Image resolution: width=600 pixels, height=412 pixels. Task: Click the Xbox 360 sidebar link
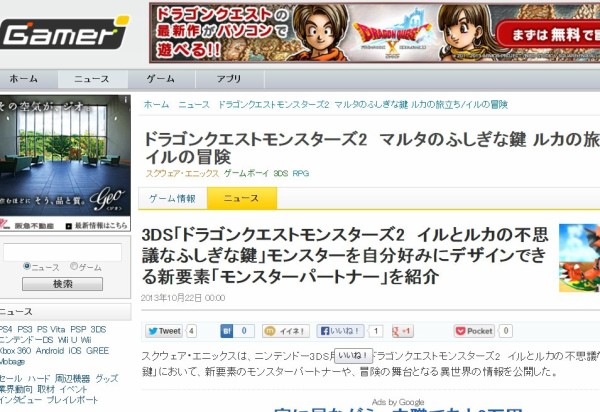(15, 350)
